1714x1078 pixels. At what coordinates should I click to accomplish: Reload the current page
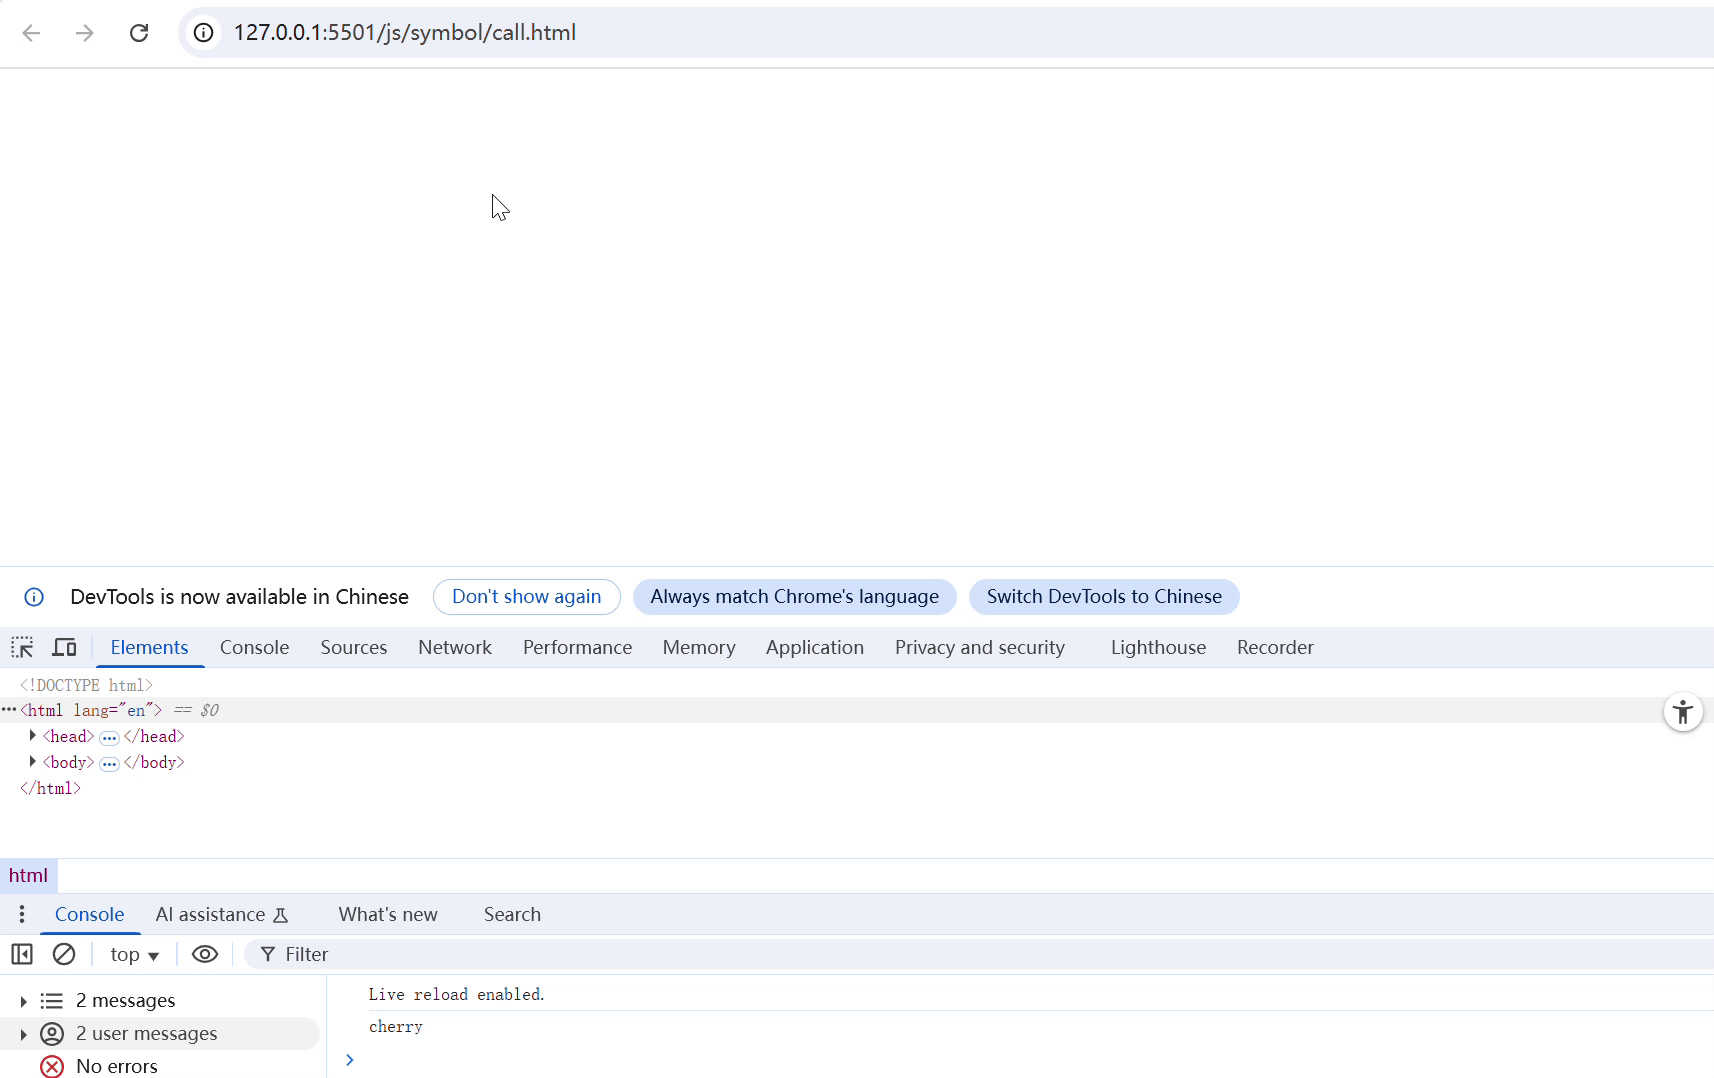[139, 33]
